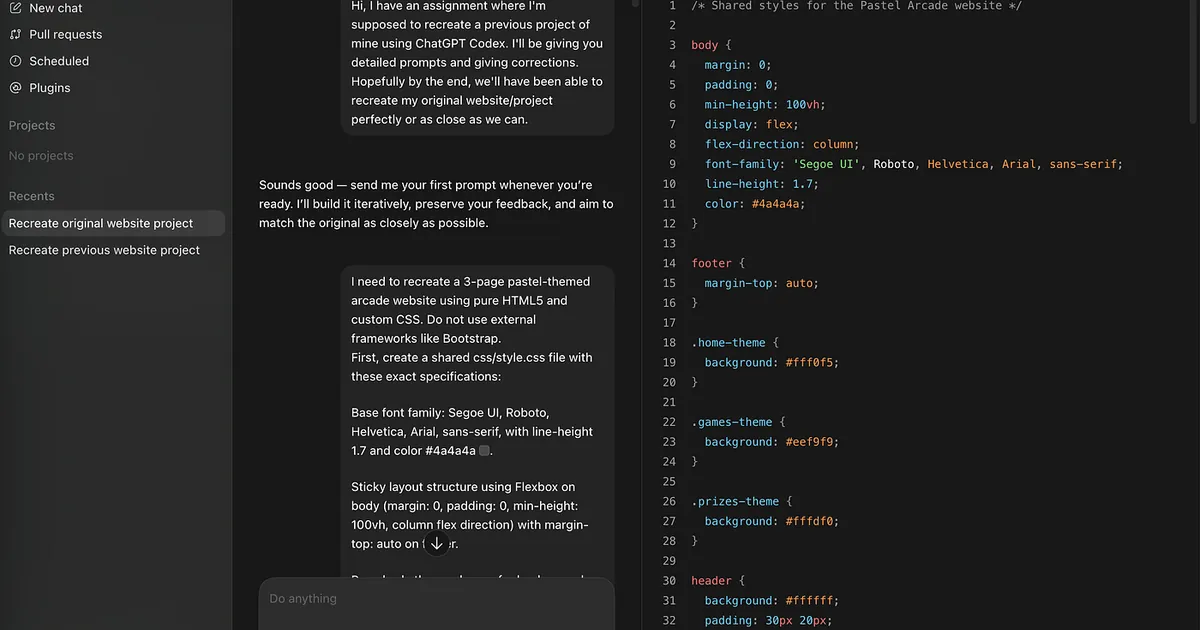The image size is (1200, 630).
Task: Click the 'margin: 0;' code line
Action: (738, 65)
